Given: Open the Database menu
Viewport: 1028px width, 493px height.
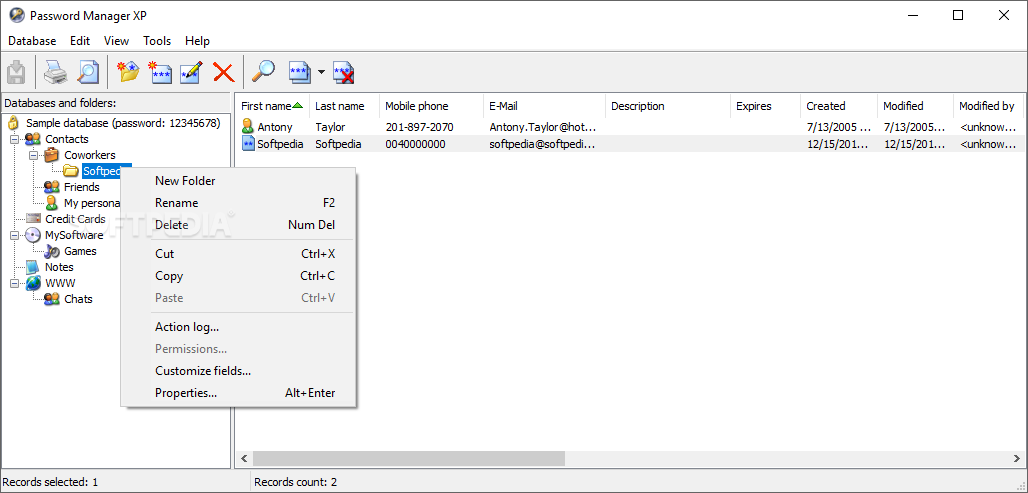Looking at the screenshot, I should pyautogui.click(x=32, y=41).
